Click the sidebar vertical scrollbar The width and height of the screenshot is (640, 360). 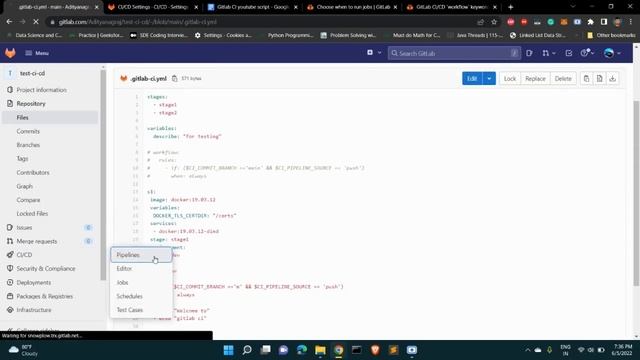[103, 176]
